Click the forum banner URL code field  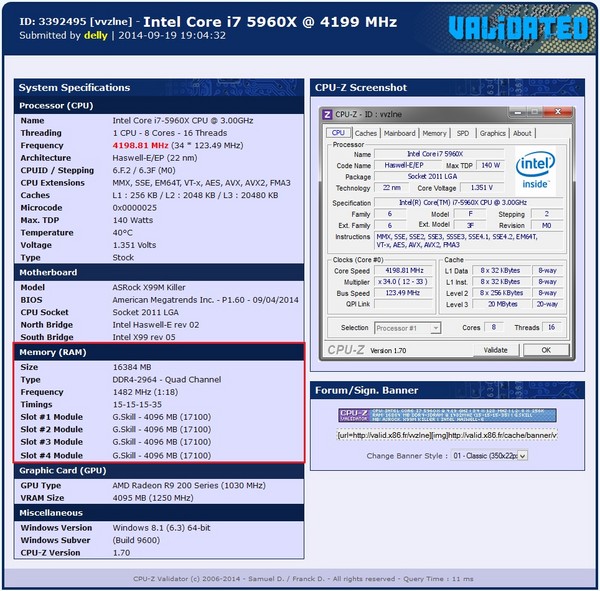pyautogui.click(x=447, y=435)
